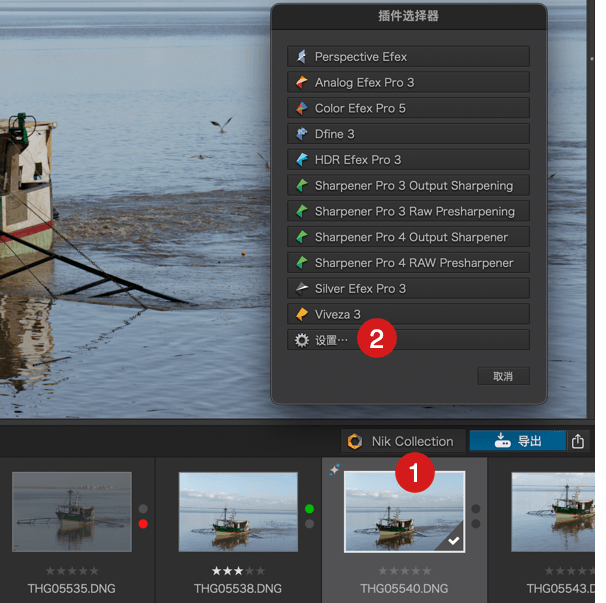
Task: Click the Sharpener Pro 4 RAW Presharpener icon
Action: pos(301,263)
